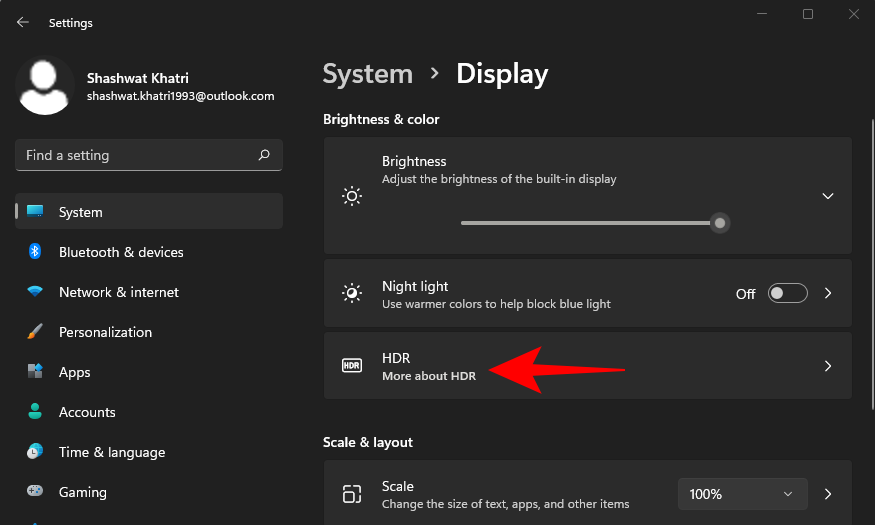Click the Personalization paintbrush icon
875x525 pixels.
(x=35, y=332)
